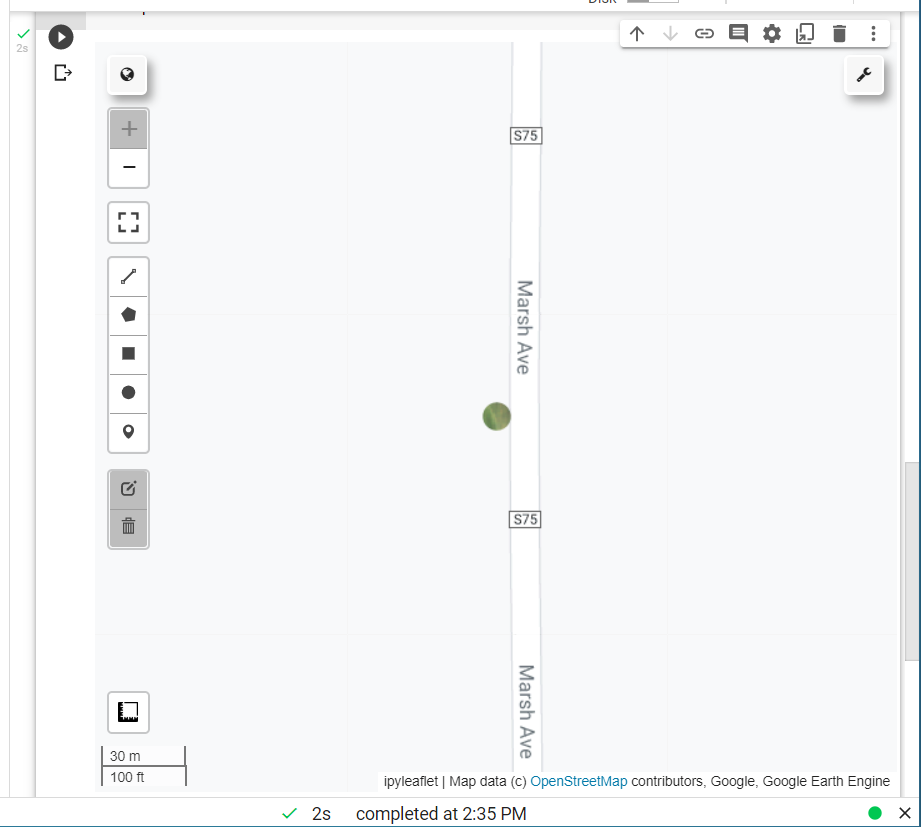Click the notebook vertical scrollbar

click(911, 561)
